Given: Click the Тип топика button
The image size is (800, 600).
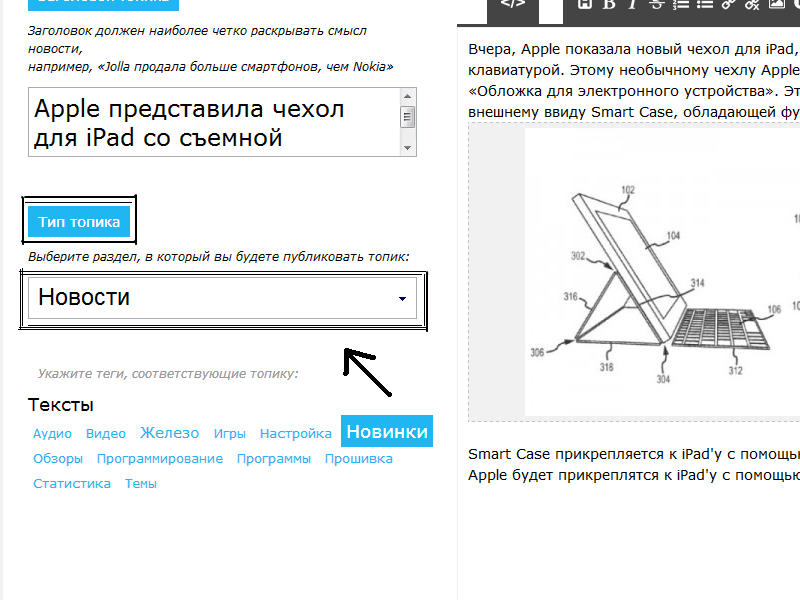Looking at the screenshot, I should pos(79,222).
